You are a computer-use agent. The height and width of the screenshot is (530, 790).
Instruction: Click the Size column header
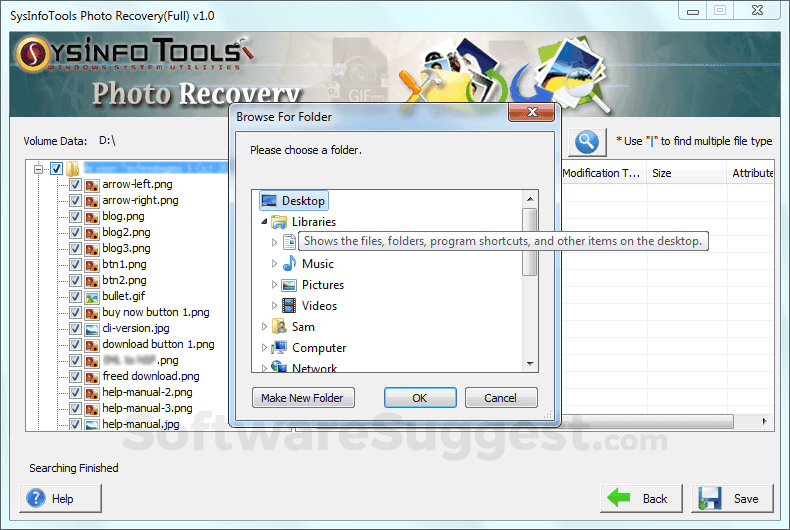click(687, 173)
